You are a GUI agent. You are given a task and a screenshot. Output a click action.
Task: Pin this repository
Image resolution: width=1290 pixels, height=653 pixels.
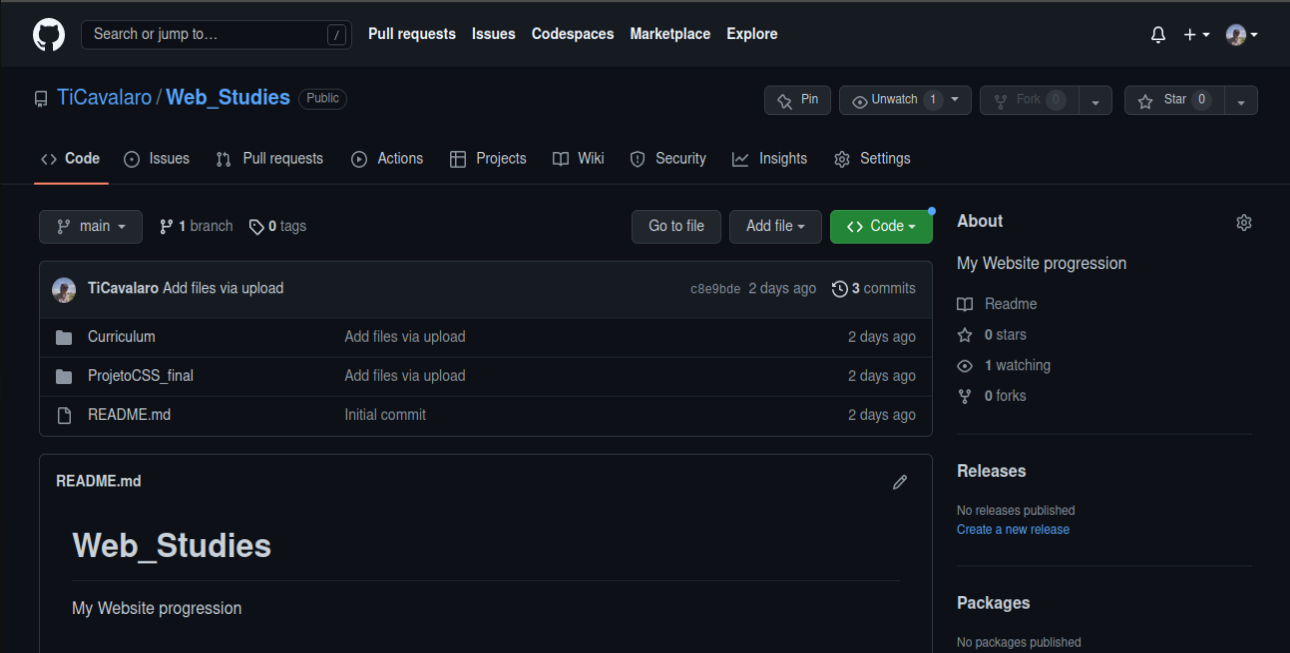click(x=798, y=100)
